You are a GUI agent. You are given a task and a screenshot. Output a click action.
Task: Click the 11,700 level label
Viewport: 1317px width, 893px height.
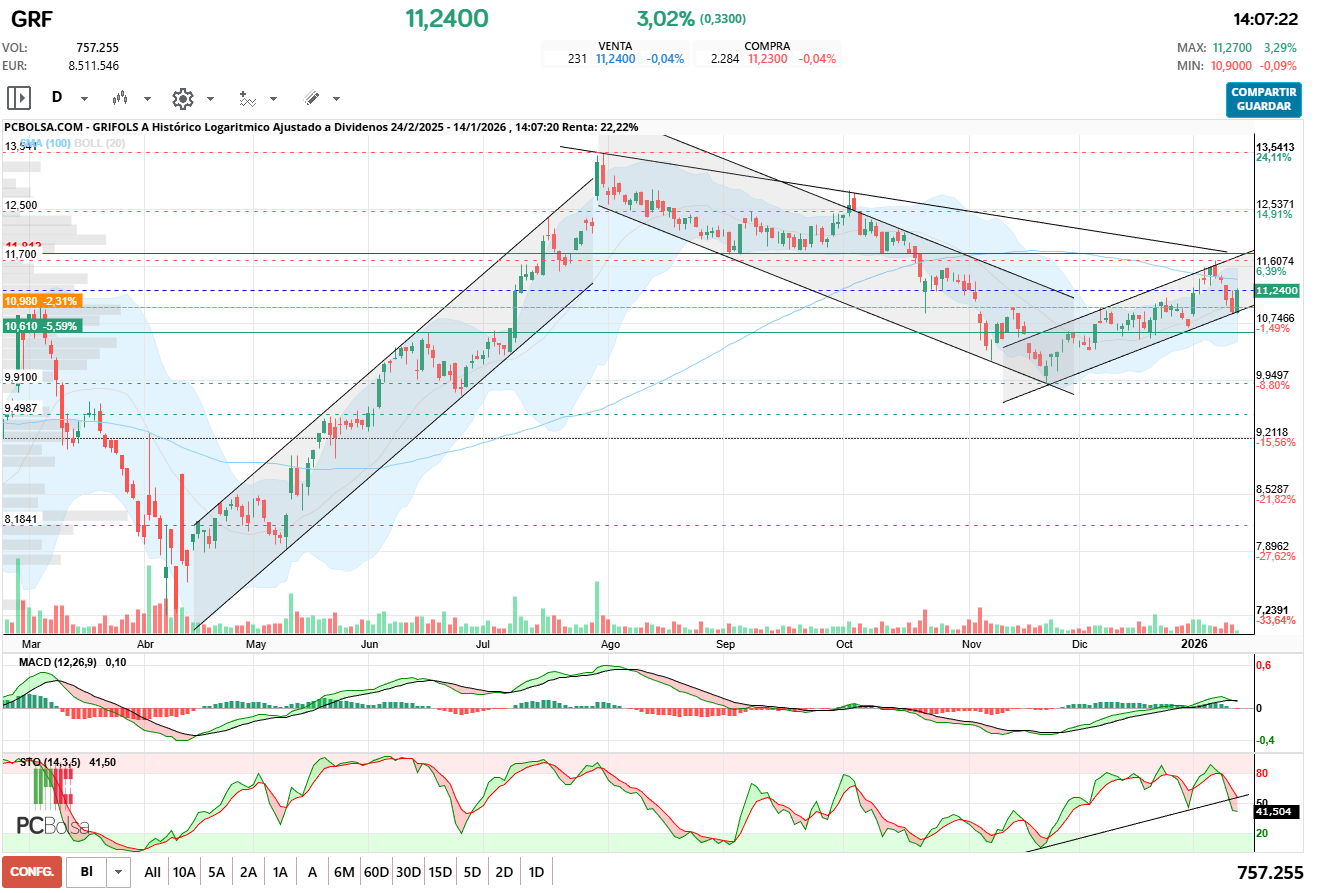pos(21,255)
